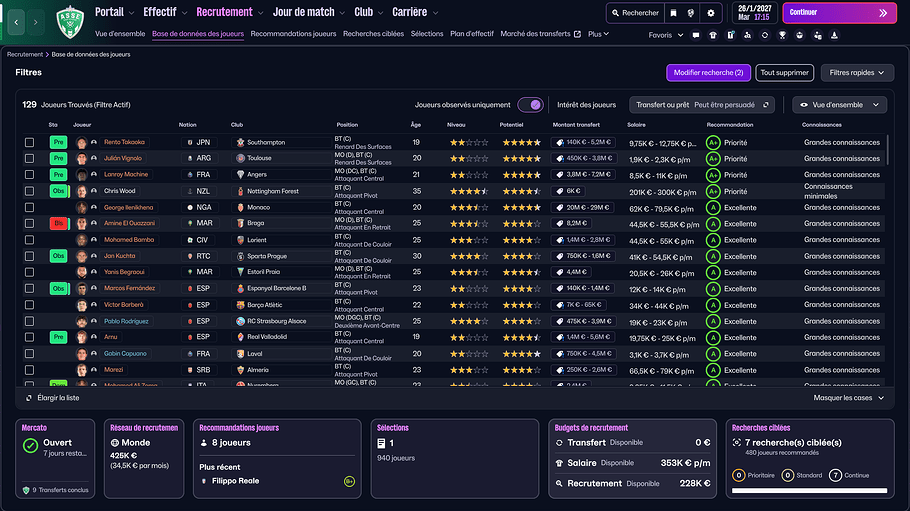Screen dimensions: 910x511
Task: Open the Jour de match menu
Action: (308, 13)
